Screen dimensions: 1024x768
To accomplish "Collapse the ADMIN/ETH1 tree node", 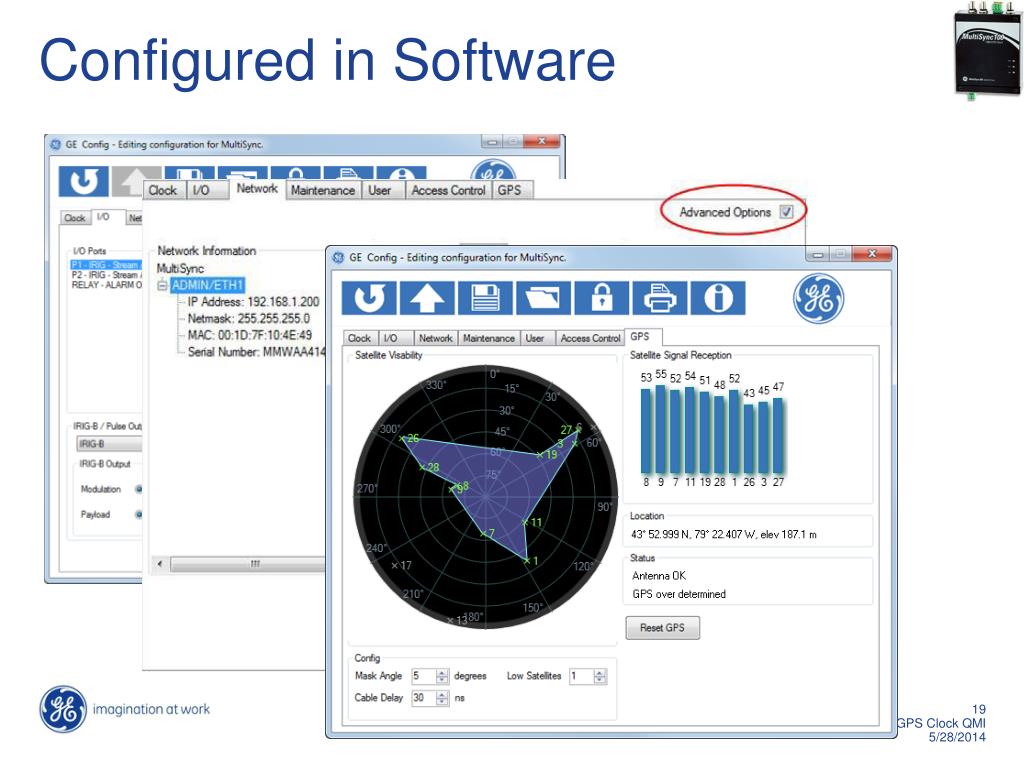I will [162, 285].
